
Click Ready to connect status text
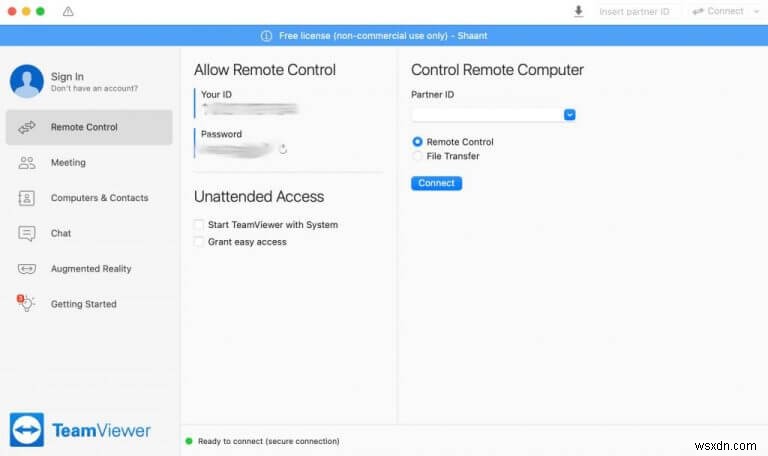[268, 441]
